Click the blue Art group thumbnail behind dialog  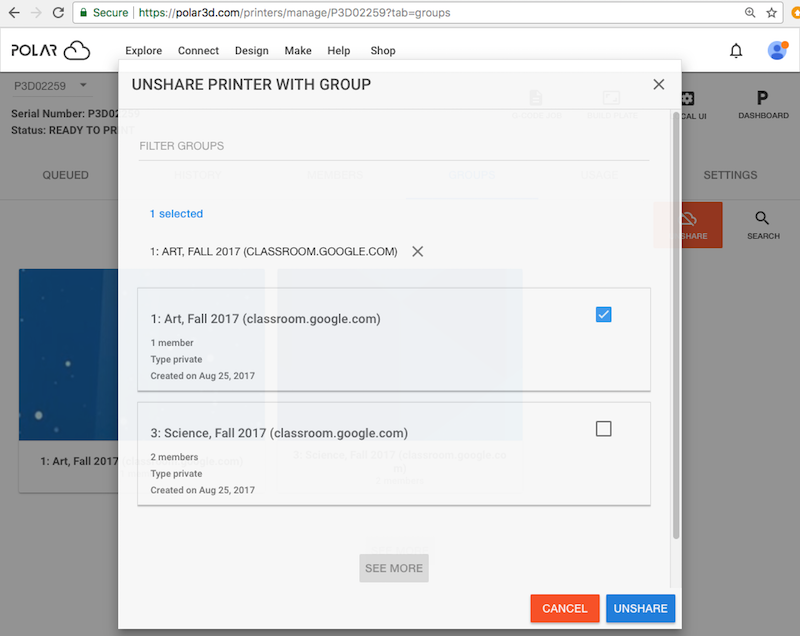68,354
